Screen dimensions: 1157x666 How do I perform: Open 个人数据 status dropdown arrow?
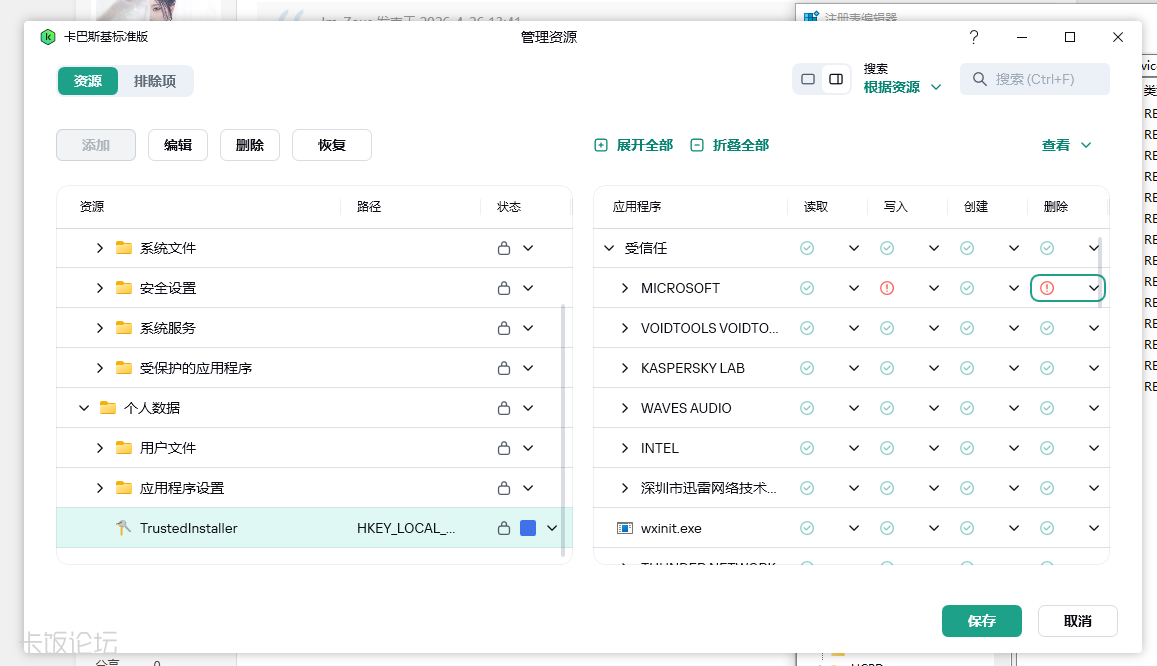pos(528,408)
